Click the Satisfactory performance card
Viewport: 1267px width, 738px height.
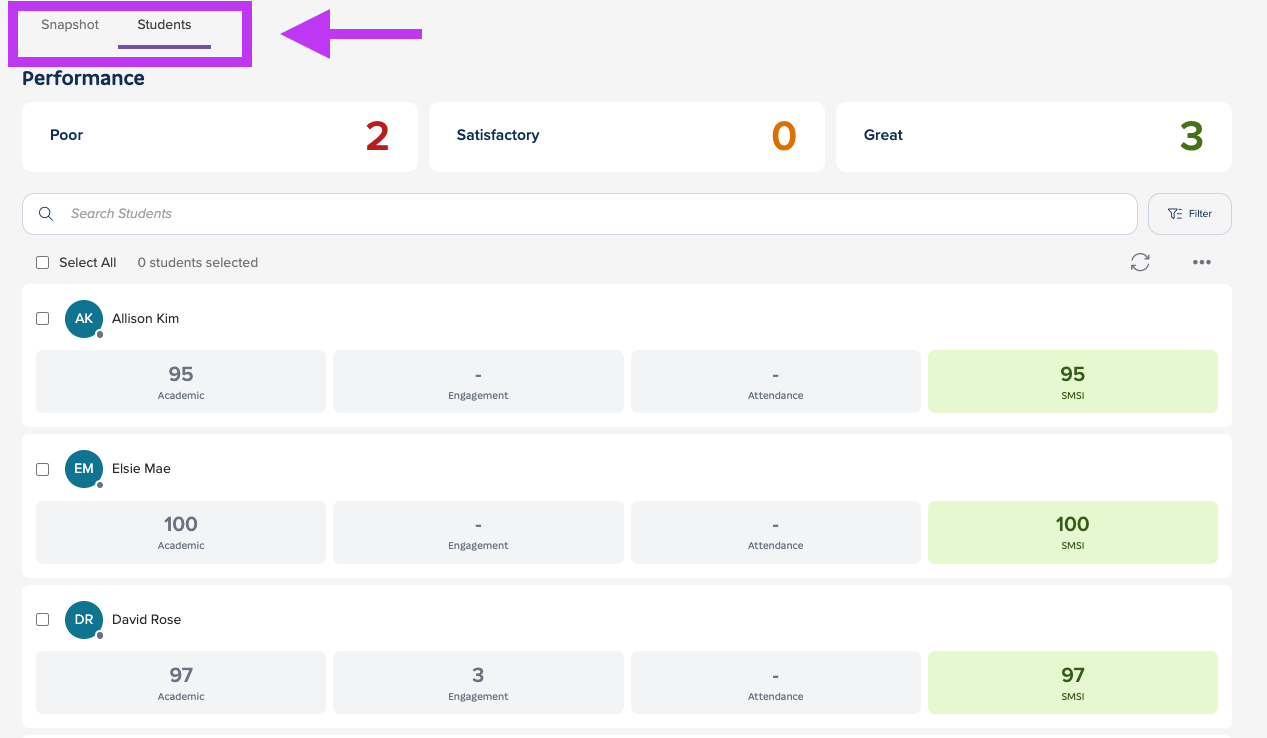click(626, 137)
